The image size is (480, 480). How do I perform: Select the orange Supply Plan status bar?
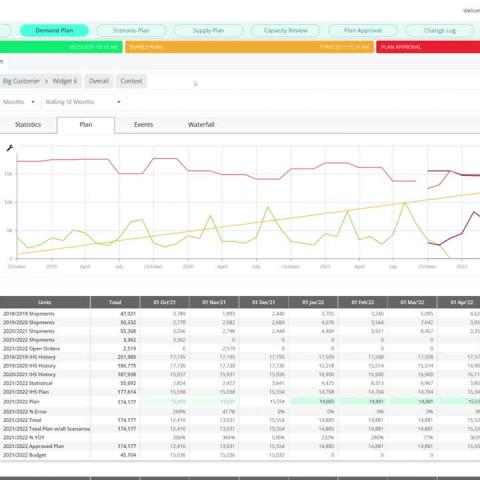click(x=249, y=47)
